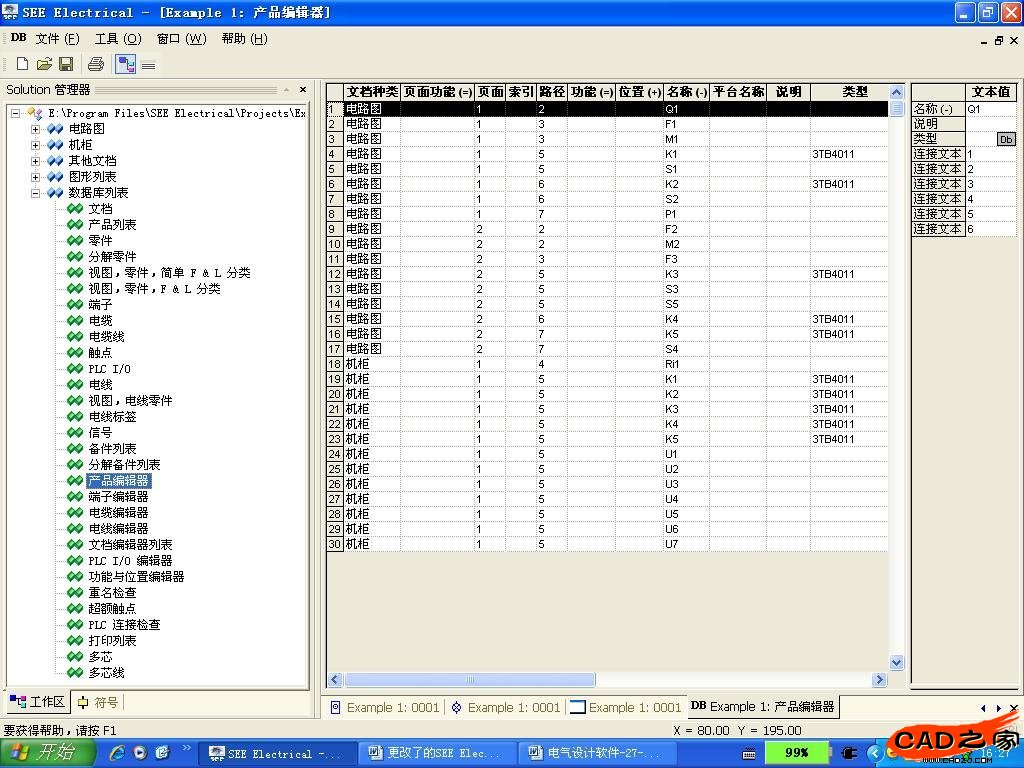Expand the 机柜 tree node
Image resolution: width=1024 pixels, height=768 pixels.
point(36,145)
